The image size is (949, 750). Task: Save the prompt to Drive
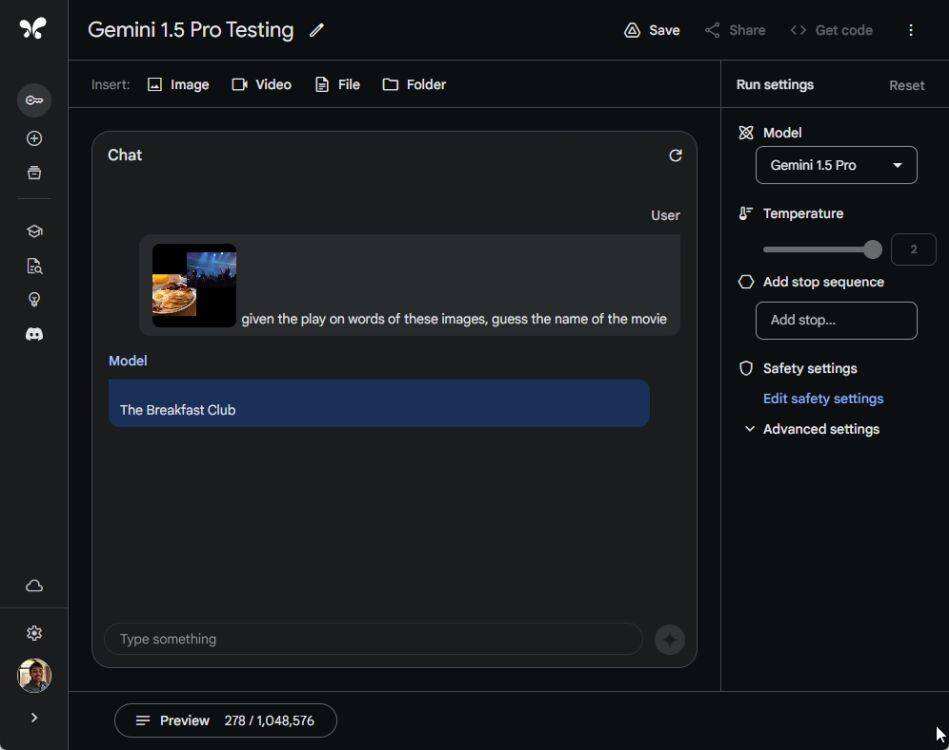(x=651, y=30)
